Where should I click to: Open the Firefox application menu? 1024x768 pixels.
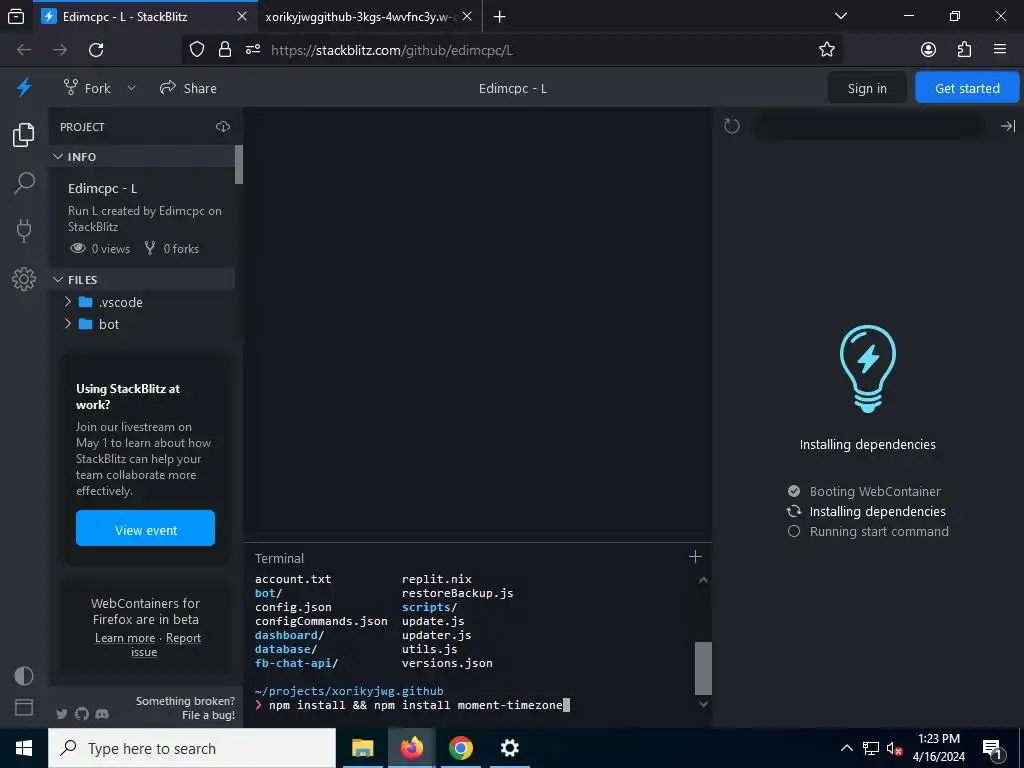(x=1000, y=50)
